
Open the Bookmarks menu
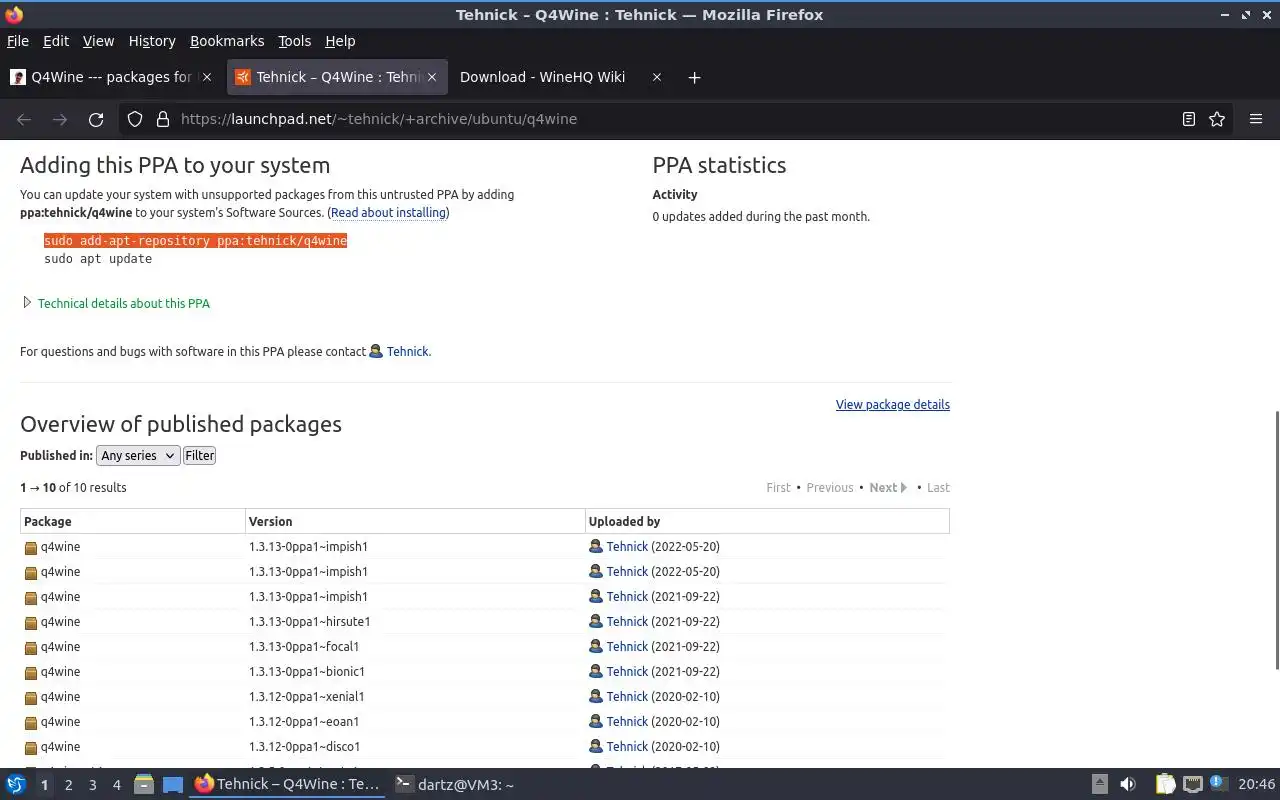[x=227, y=41]
